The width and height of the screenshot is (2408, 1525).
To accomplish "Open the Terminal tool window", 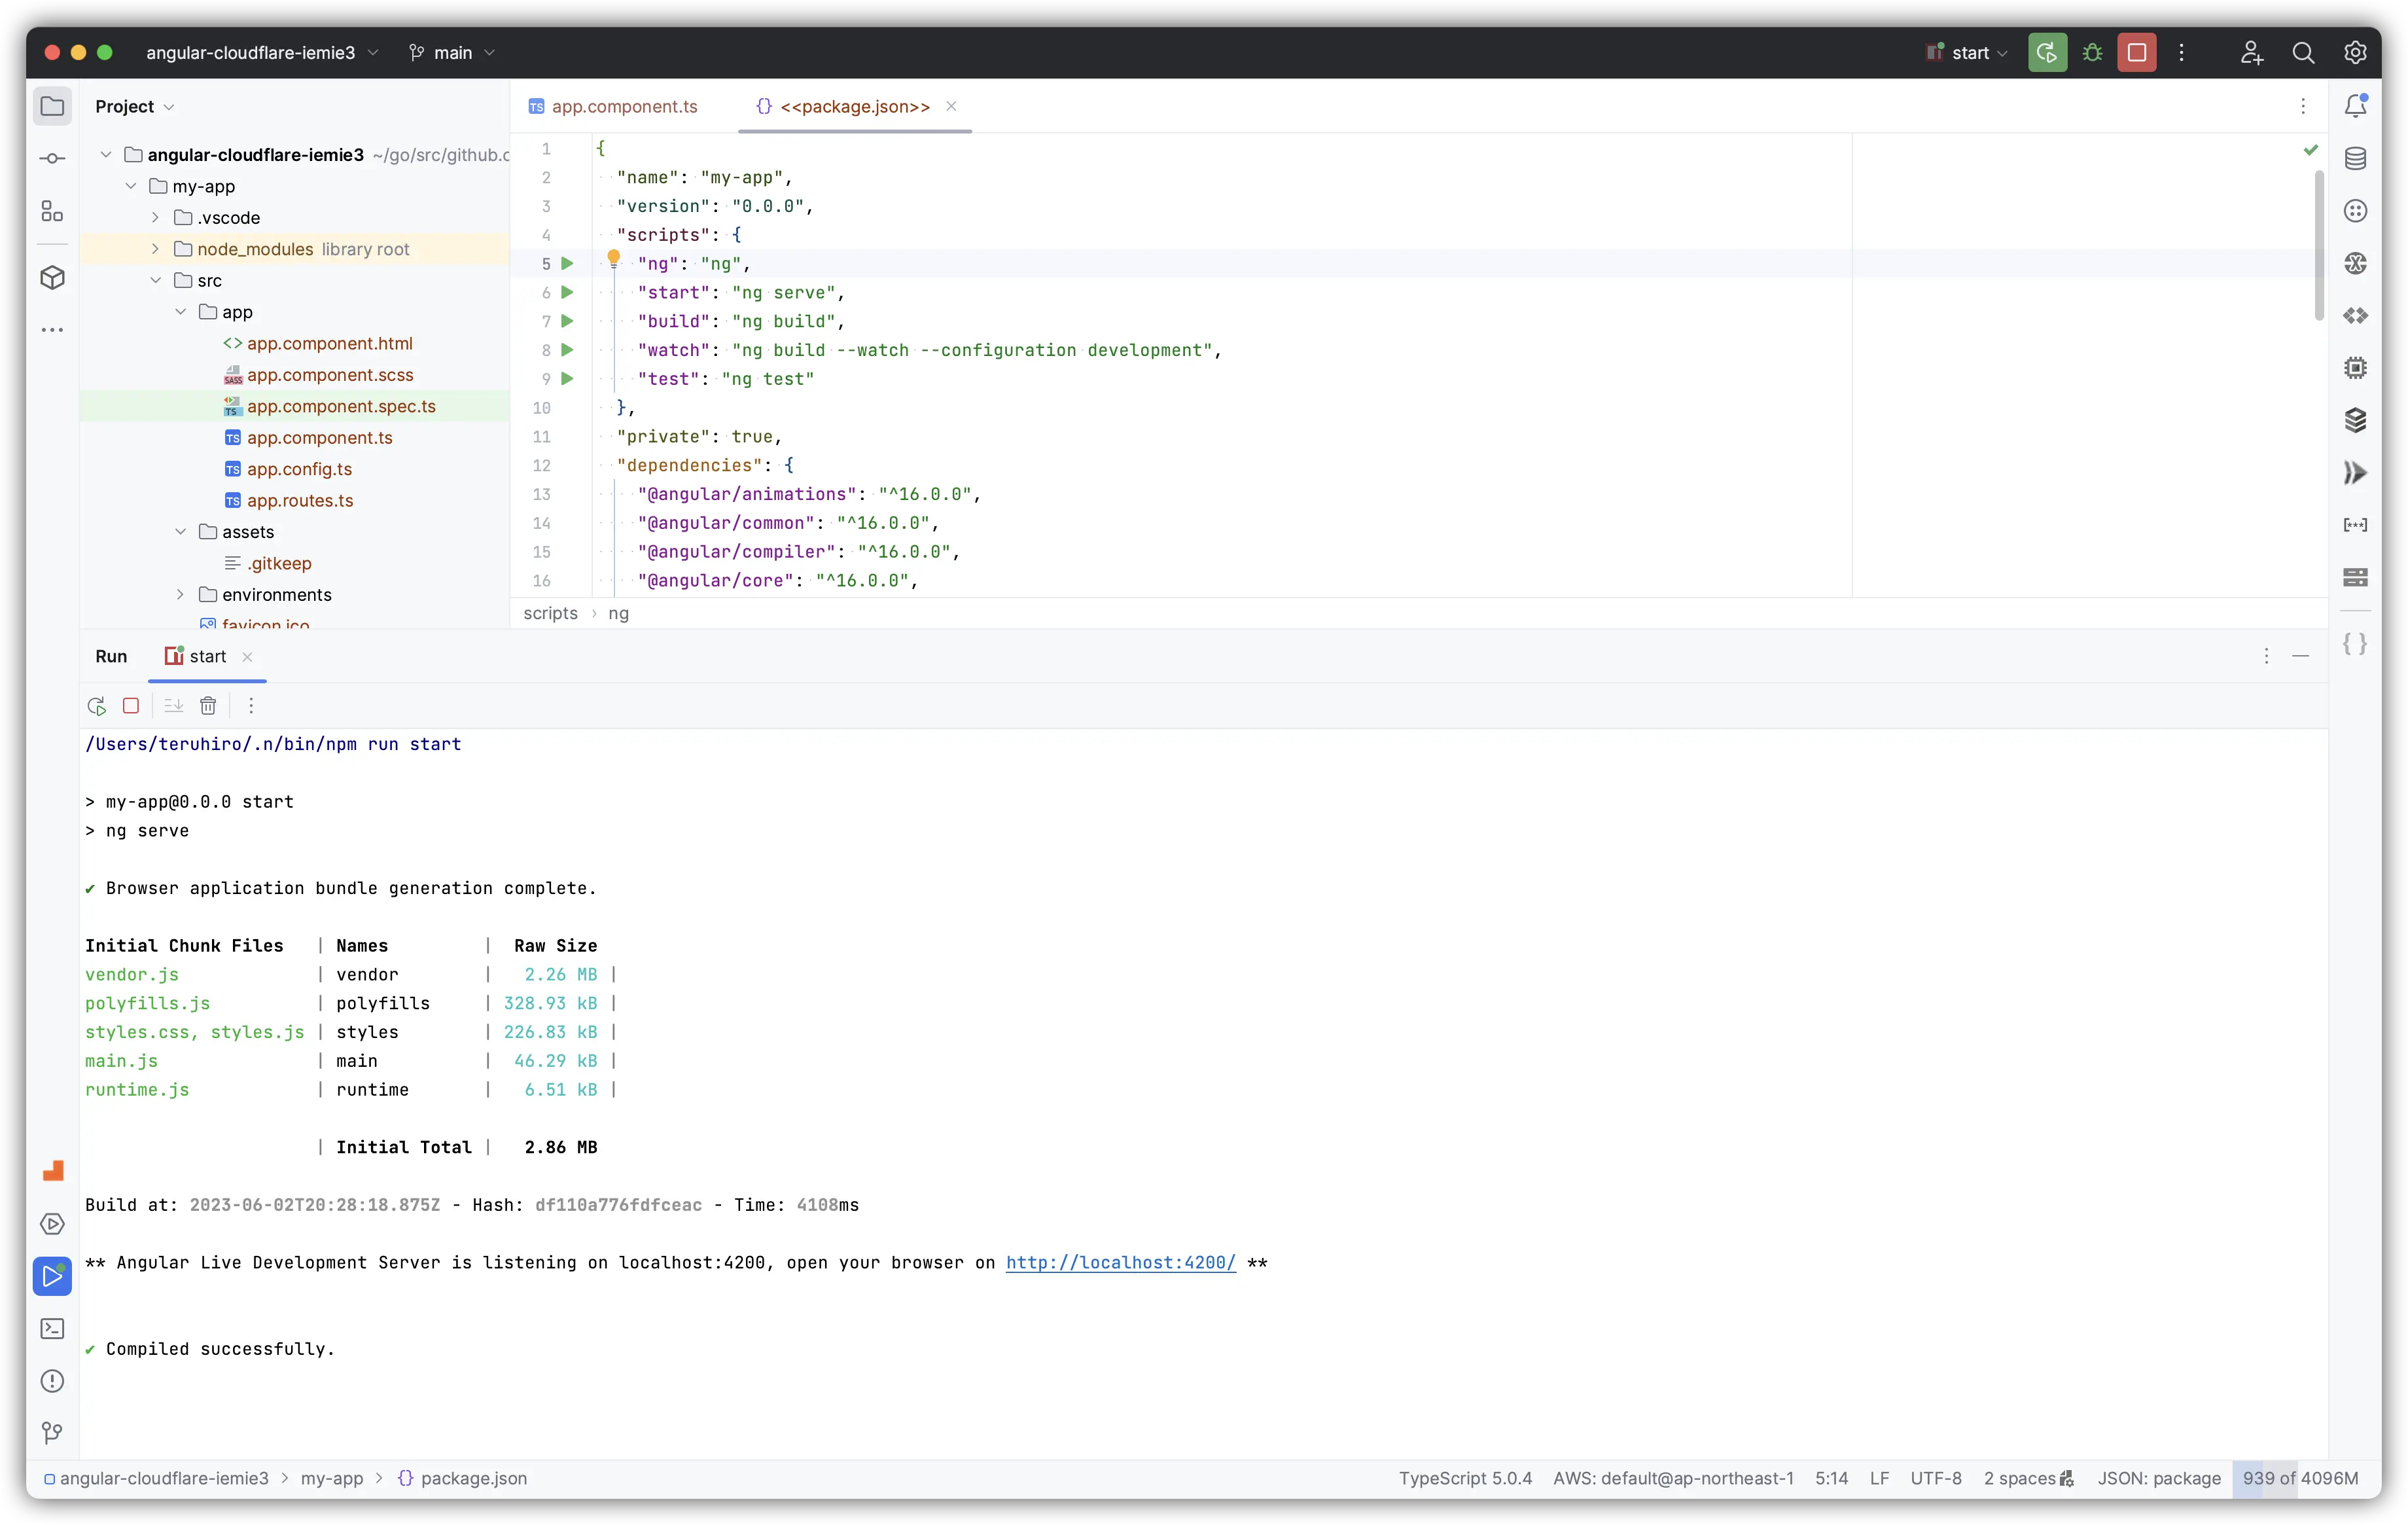I will coord(52,1329).
